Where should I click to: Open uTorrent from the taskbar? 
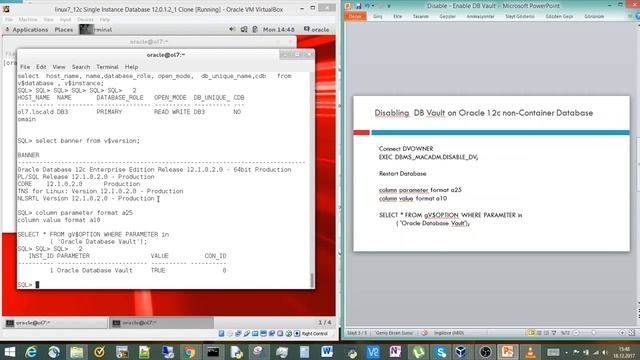(x=418, y=352)
